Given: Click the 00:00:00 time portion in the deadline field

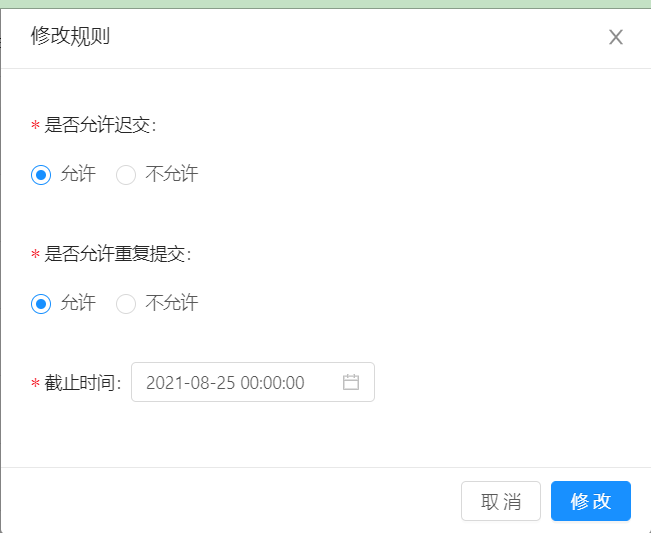Looking at the screenshot, I should (x=272, y=383).
